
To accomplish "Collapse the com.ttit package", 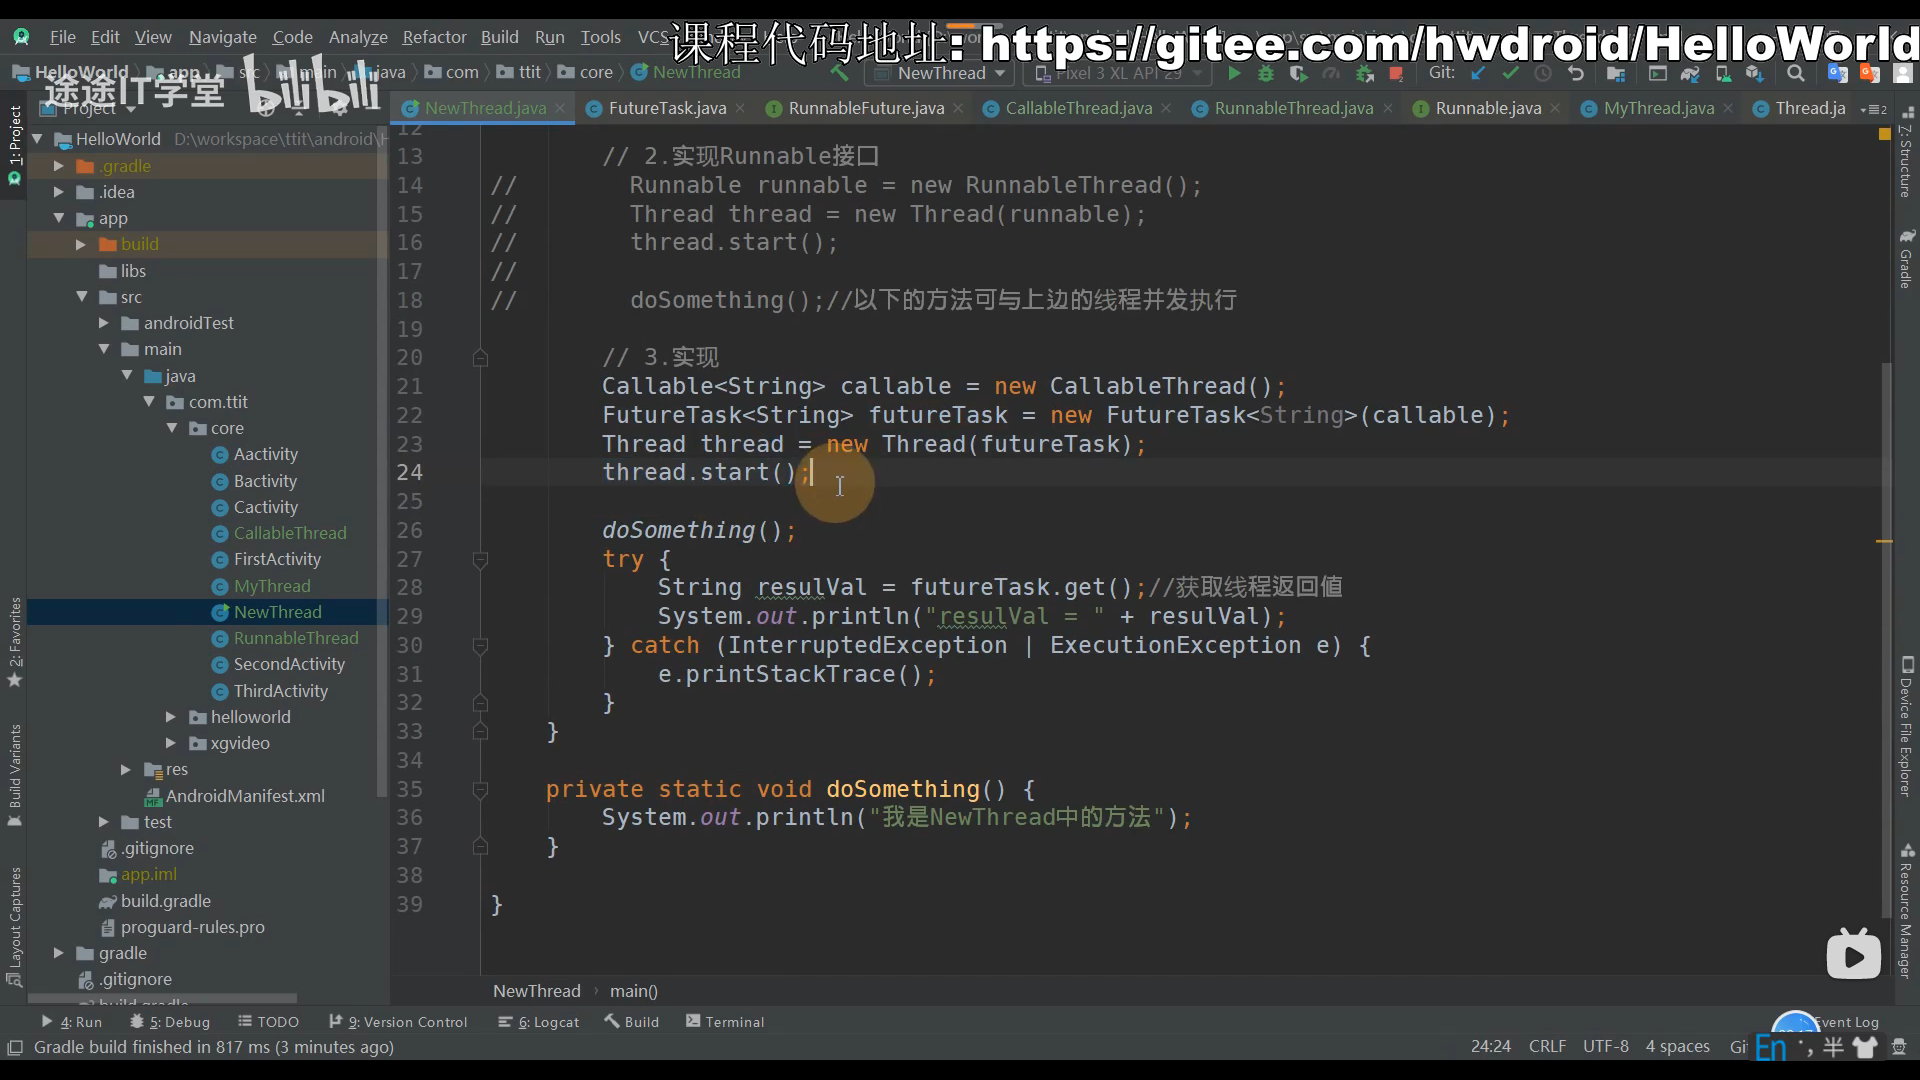I will [149, 402].
